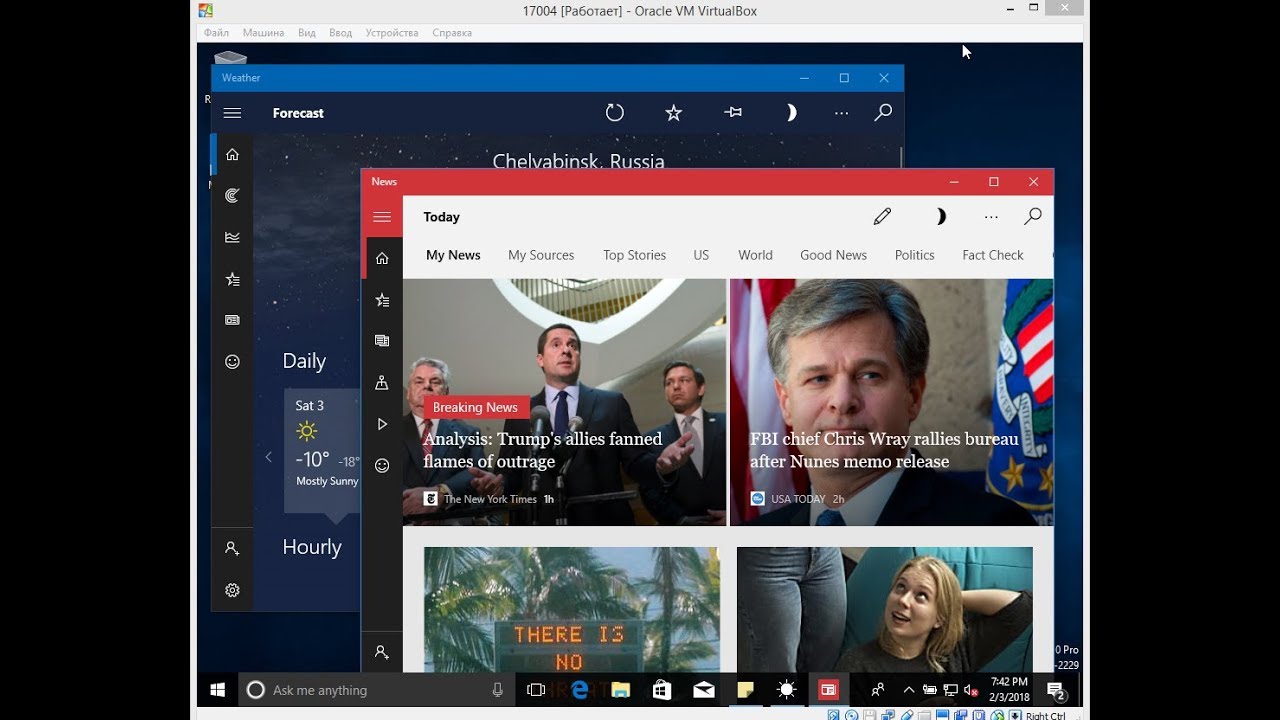Launch Microsoft Edge from taskbar

[579, 690]
